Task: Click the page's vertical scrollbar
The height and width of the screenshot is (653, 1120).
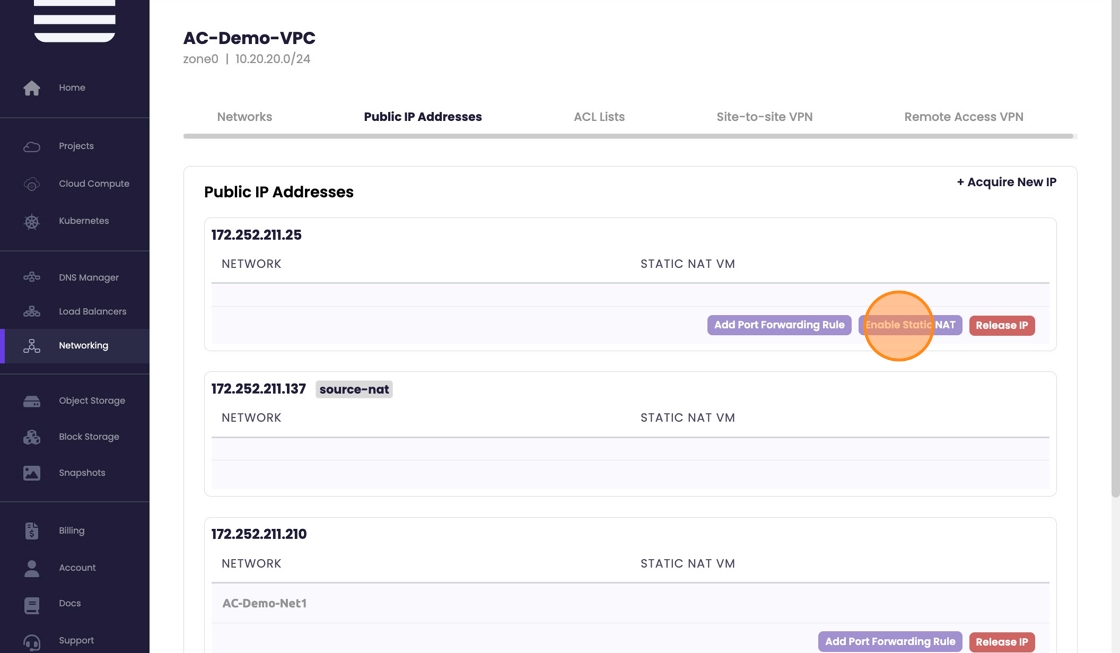Action: pyautogui.click(x=1115, y=250)
